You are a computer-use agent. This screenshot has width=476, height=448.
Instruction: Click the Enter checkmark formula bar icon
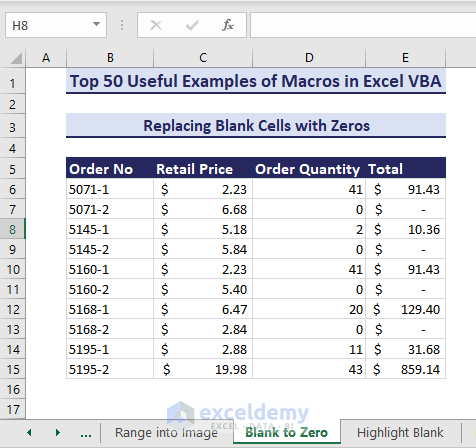(x=192, y=25)
